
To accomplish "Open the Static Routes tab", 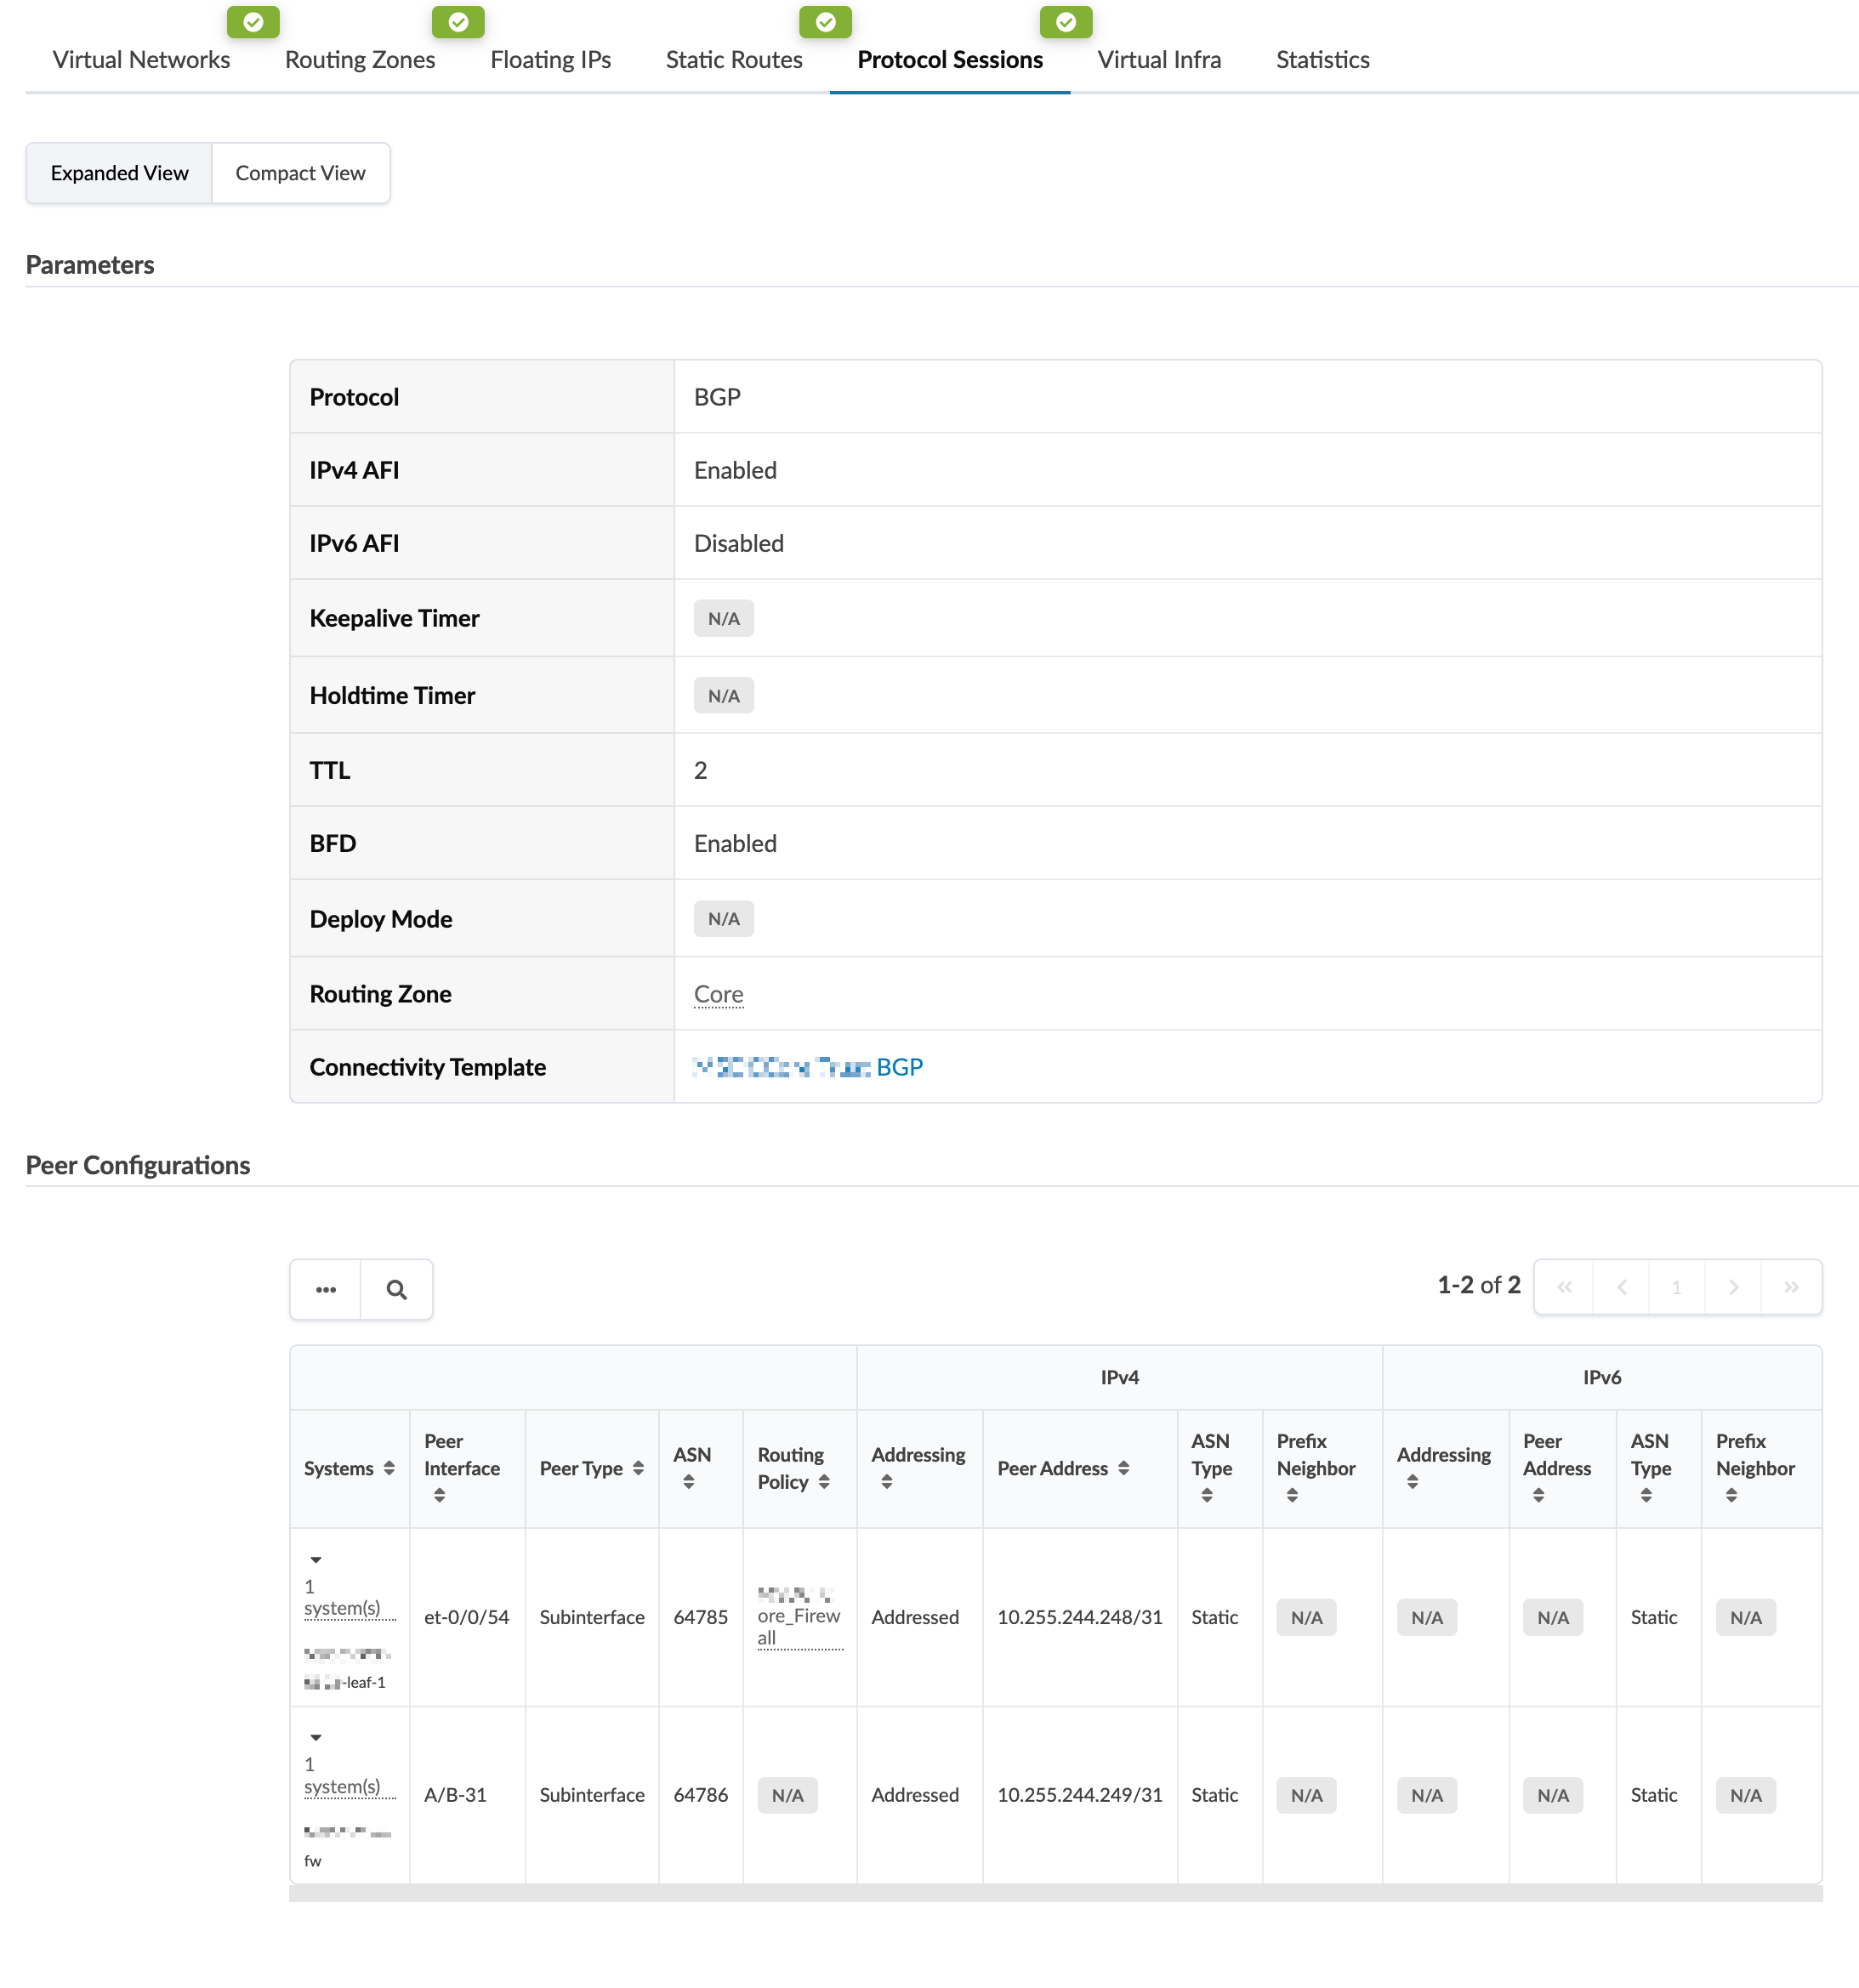I will tap(734, 60).
